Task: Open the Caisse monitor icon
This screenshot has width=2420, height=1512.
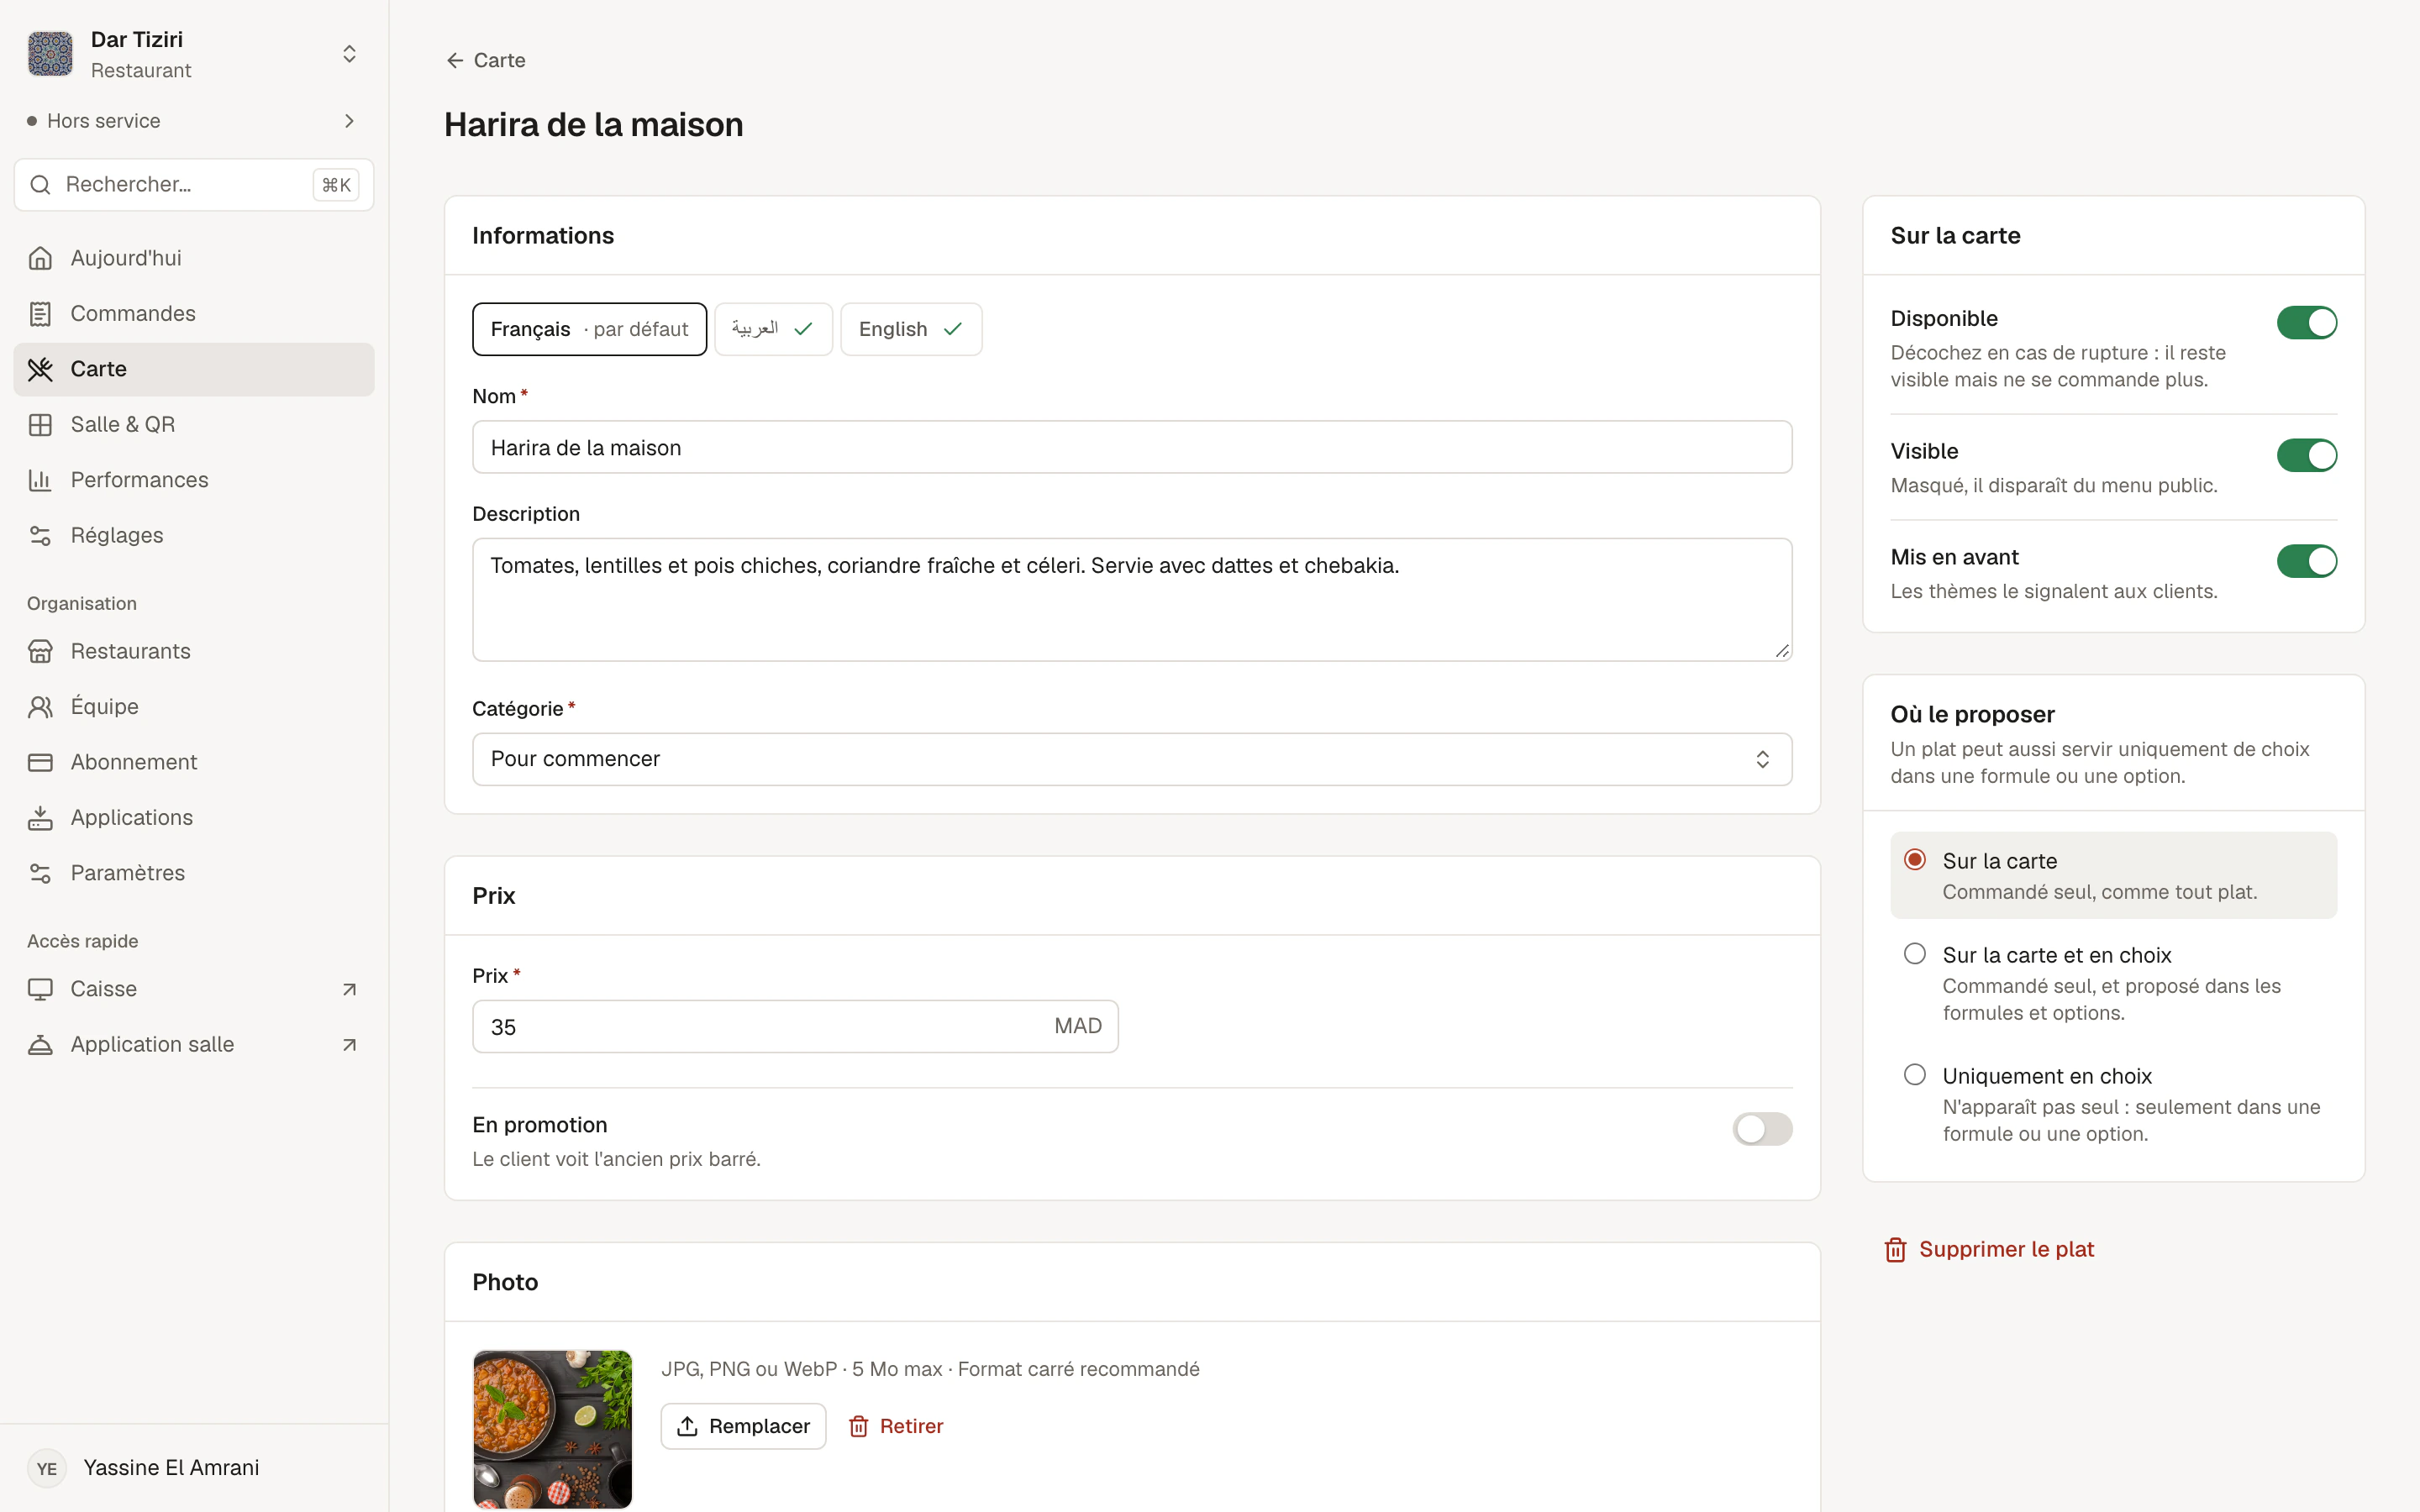Action: [x=40, y=989]
